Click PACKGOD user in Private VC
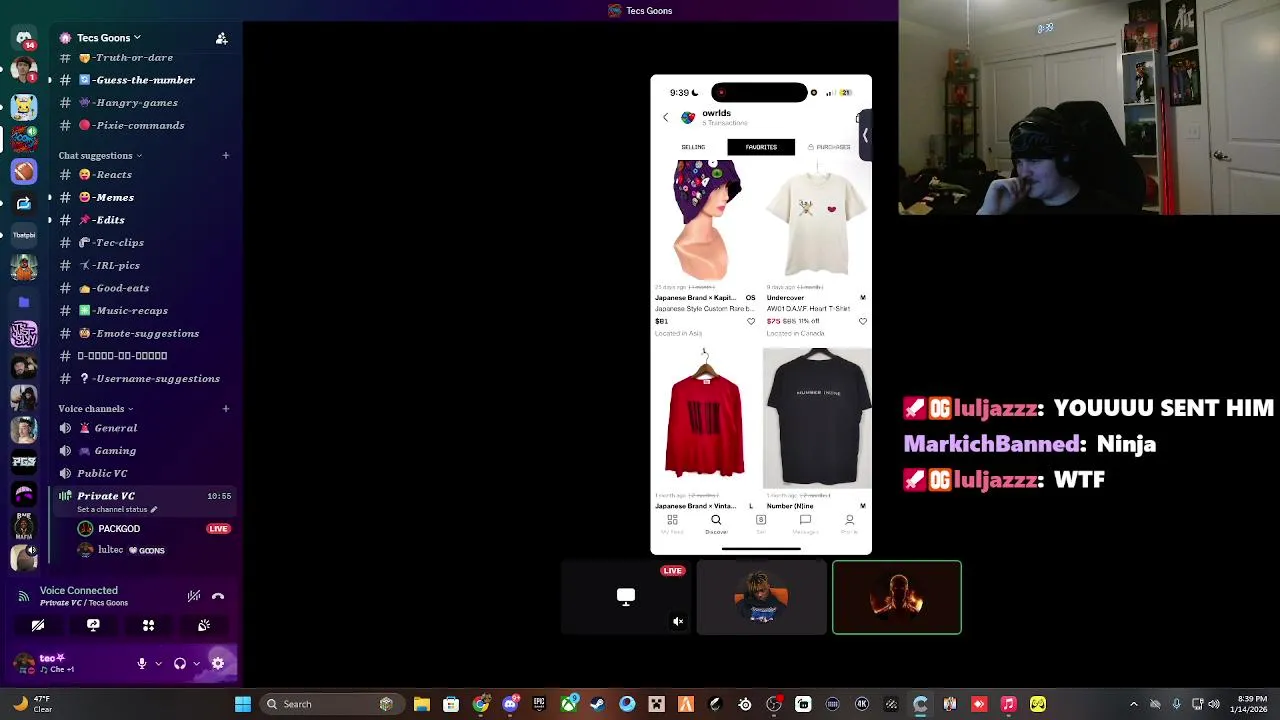The image size is (1280, 720). click(x=155, y=529)
